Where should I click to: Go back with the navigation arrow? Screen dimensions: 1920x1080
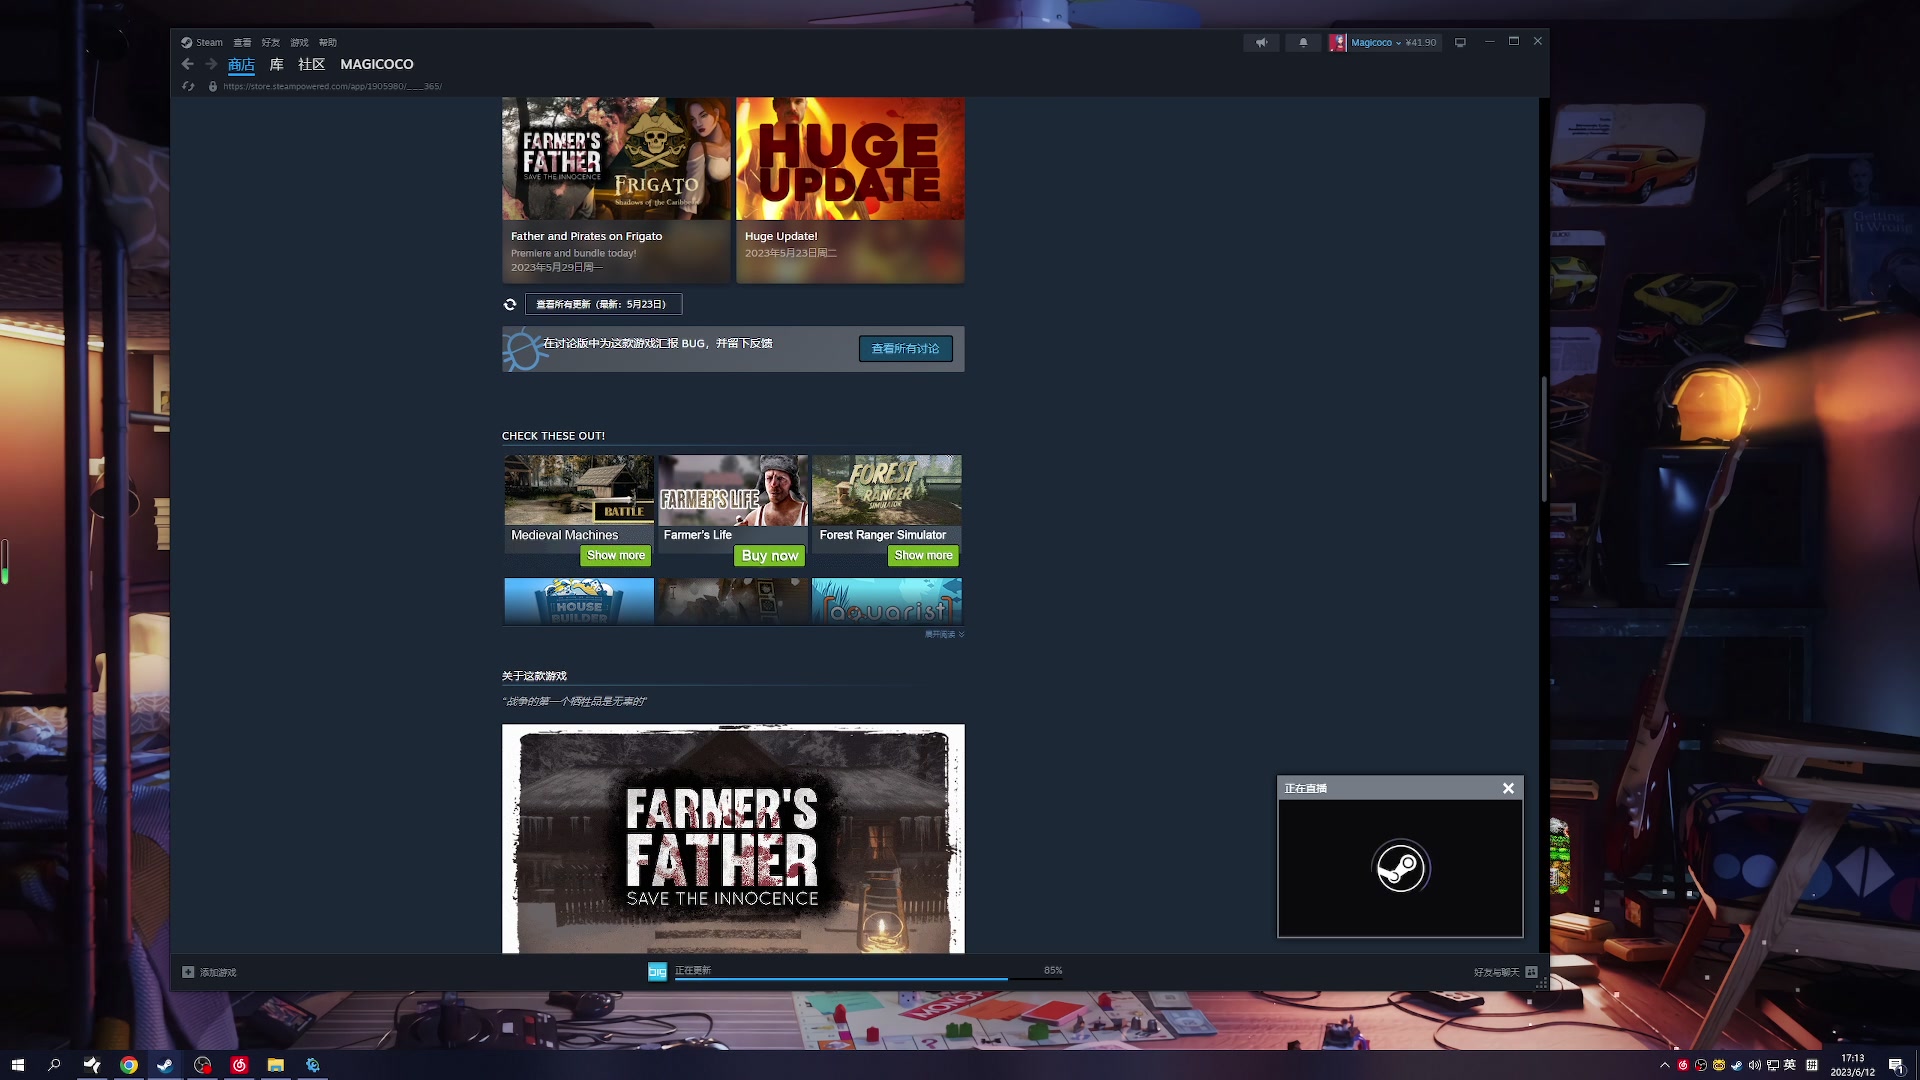point(187,64)
